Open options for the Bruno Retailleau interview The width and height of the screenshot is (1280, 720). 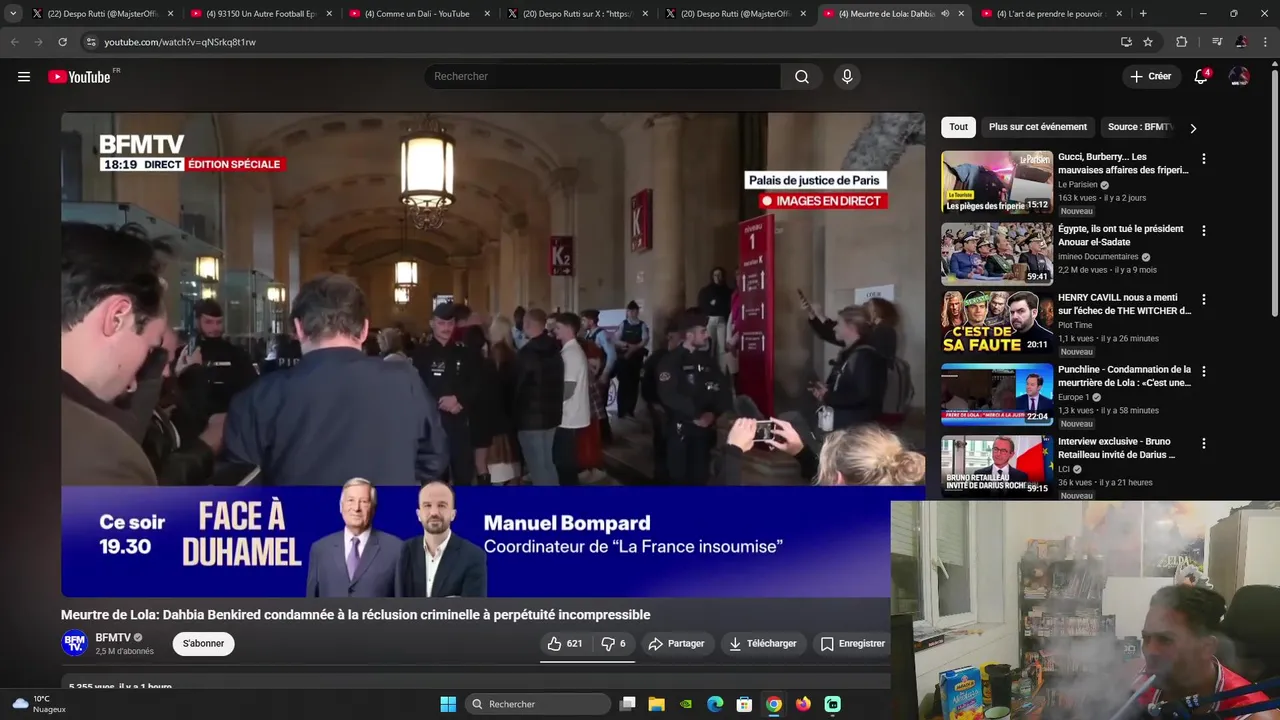(1203, 443)
